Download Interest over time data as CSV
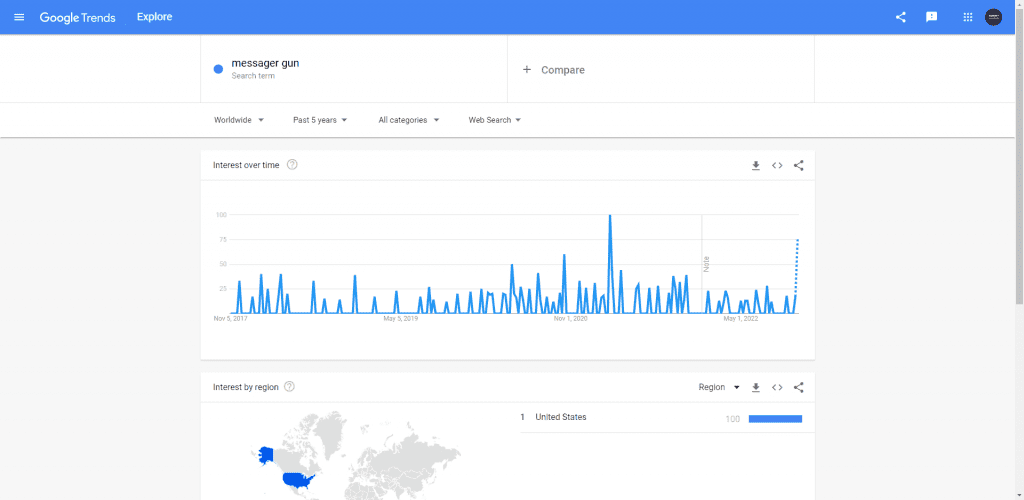The image size is (1024, 500). pyautogui.click(x=756, y=165)
